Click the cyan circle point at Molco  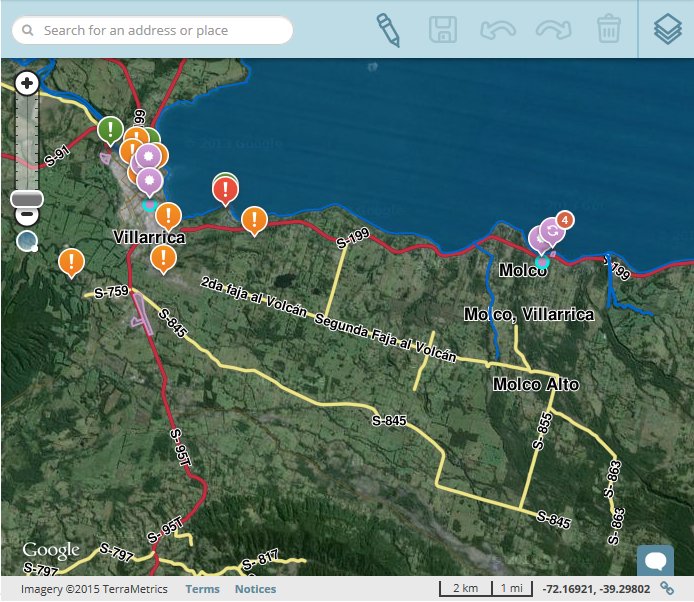542,262
